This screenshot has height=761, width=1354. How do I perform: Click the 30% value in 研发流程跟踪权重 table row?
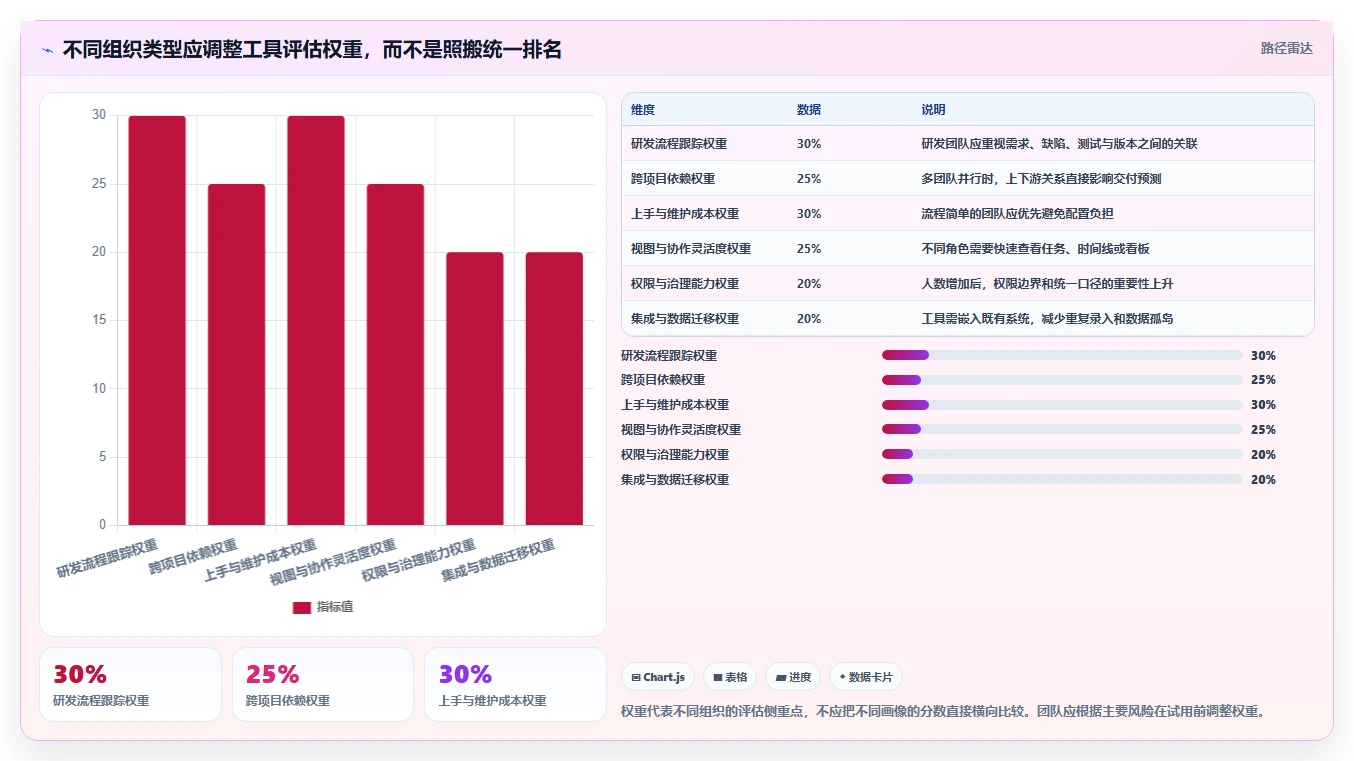pyautogui.click(x=809, y=144)
